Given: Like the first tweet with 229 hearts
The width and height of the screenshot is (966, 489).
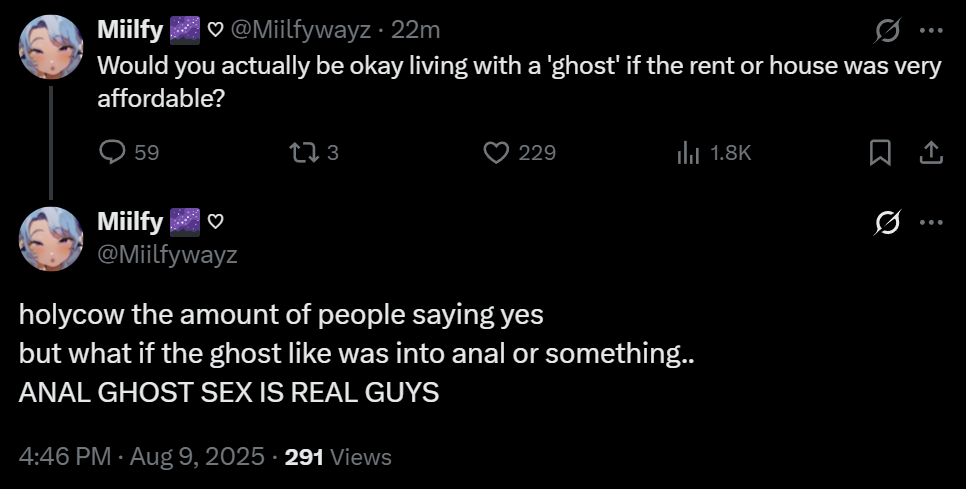Looking at the screenshot, I should 497,153.
